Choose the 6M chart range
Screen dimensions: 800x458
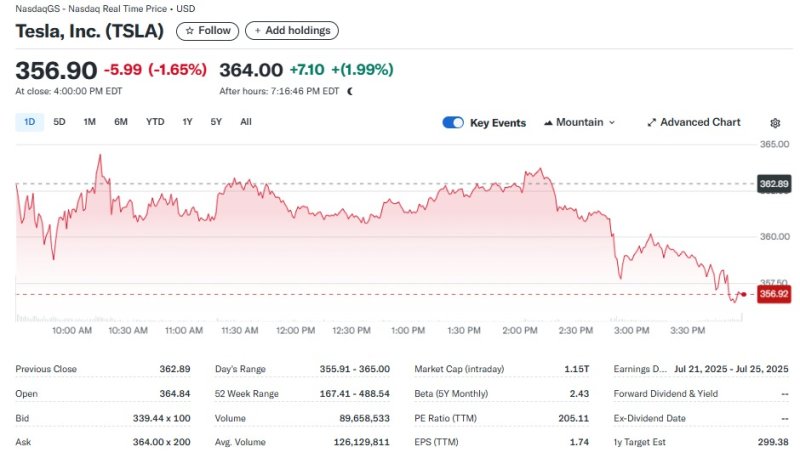click(120, 122)
